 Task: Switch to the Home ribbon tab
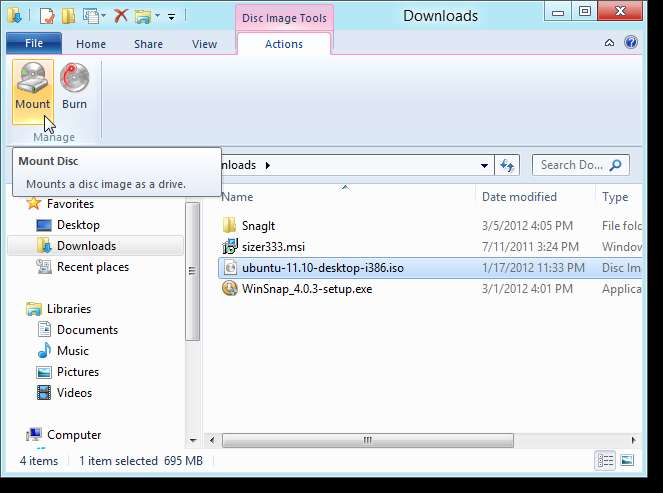91,44
